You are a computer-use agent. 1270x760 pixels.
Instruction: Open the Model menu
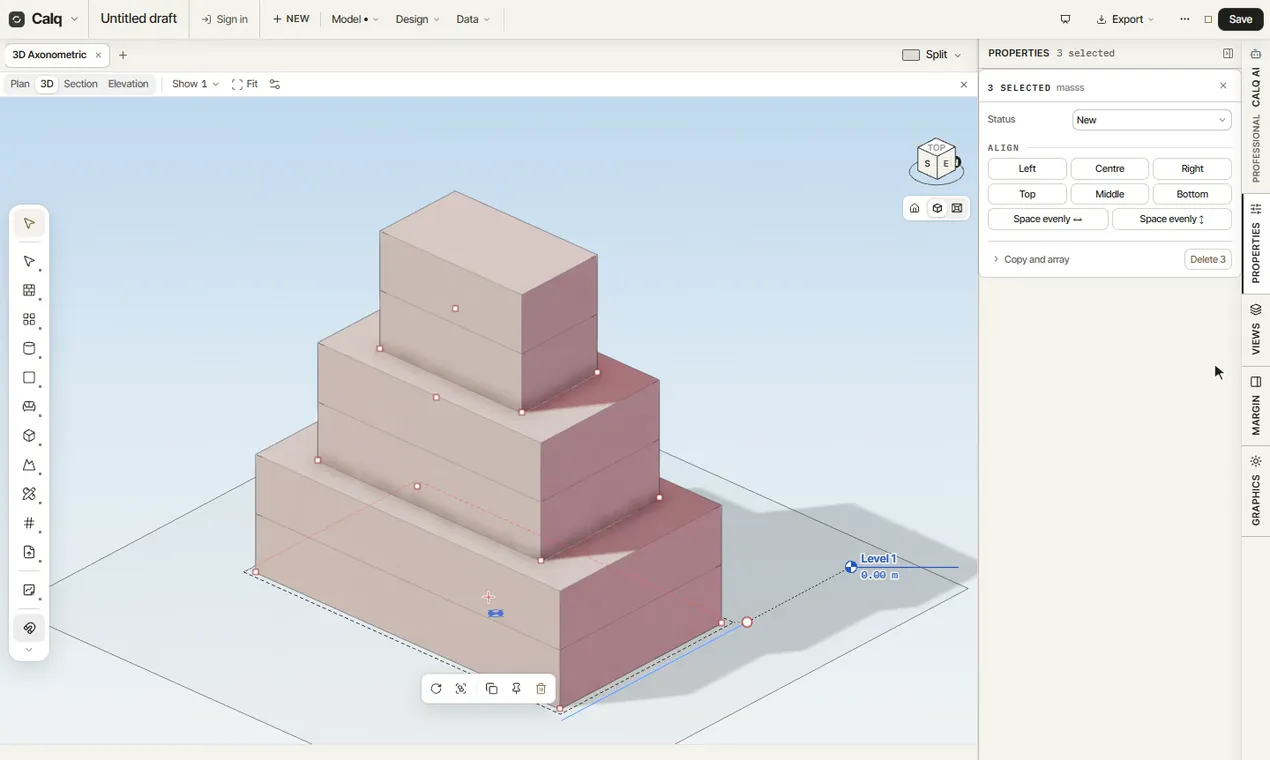pyautogui.click(x=354, y=19)
